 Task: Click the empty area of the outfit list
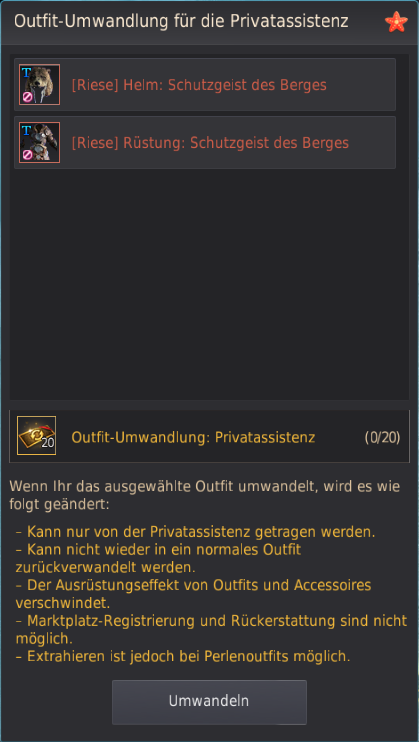tap(209, 284)
